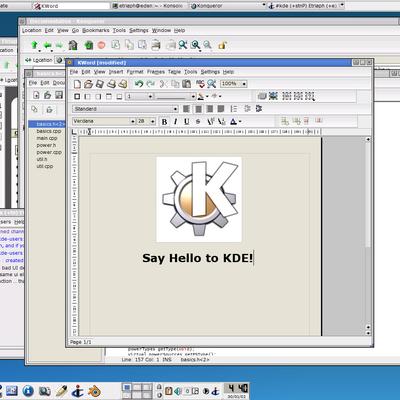
Task: Open the paragraph style dropdown showing Standard
Action: tap(125, 109)
